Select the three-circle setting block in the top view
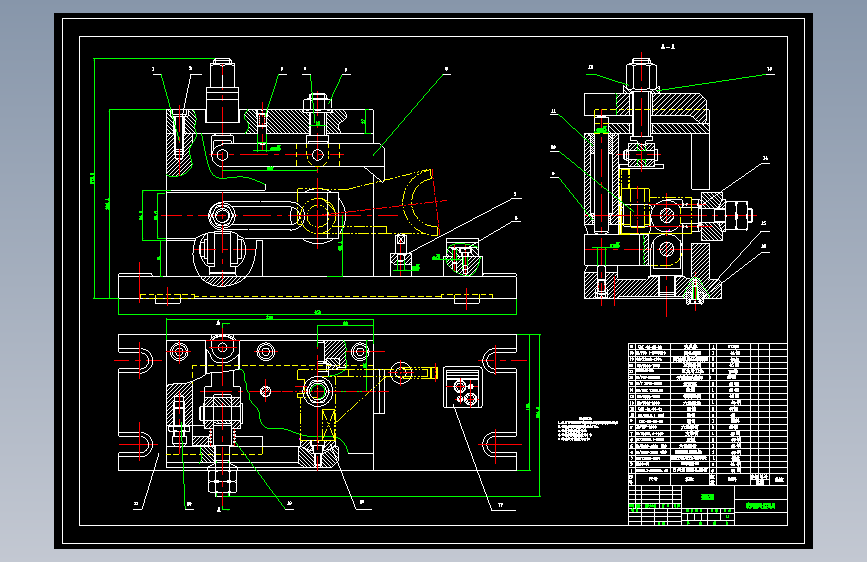 pos(463,387)
